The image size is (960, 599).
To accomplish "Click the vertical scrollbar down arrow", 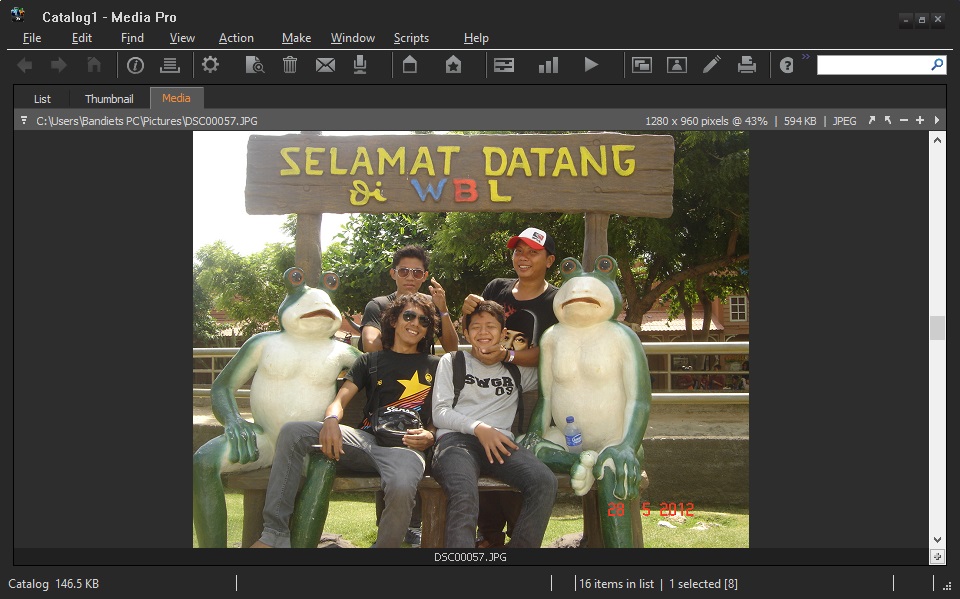I will pos(937,540).
